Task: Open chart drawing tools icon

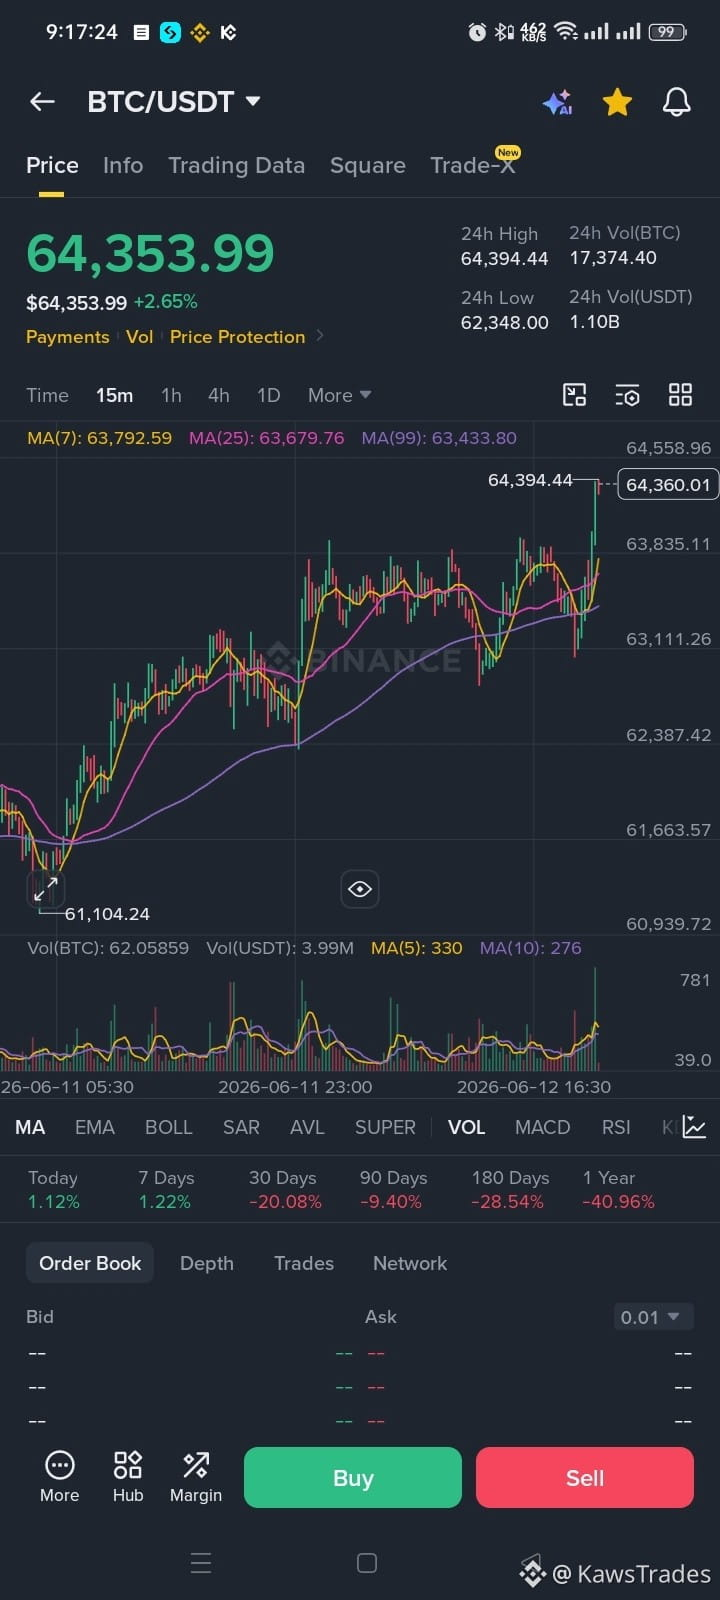Action: pos(574,395)
